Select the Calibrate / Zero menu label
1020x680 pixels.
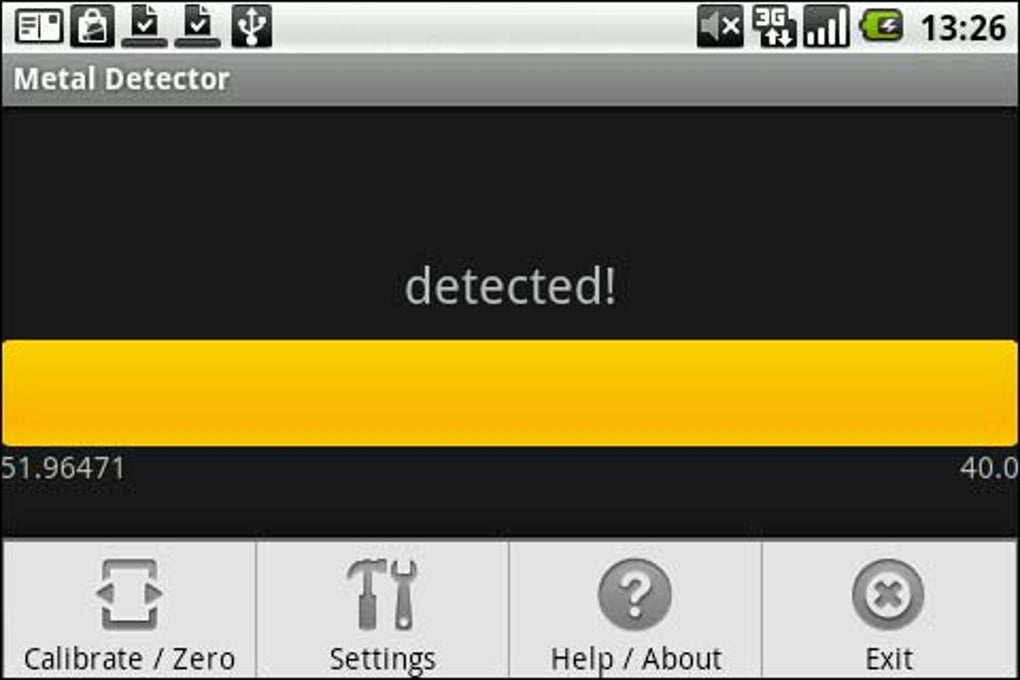point(129,659)
